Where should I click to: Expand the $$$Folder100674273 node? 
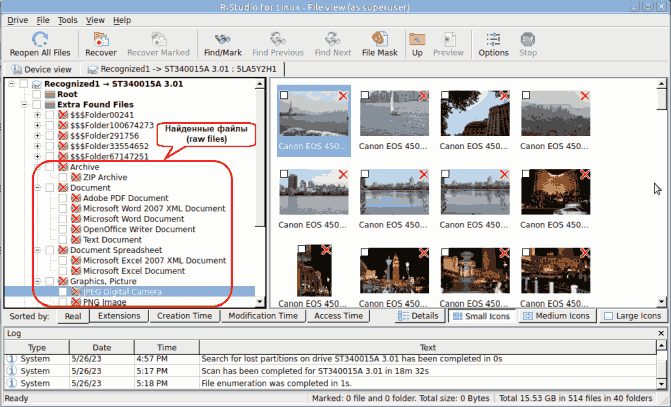pos(38,125)
